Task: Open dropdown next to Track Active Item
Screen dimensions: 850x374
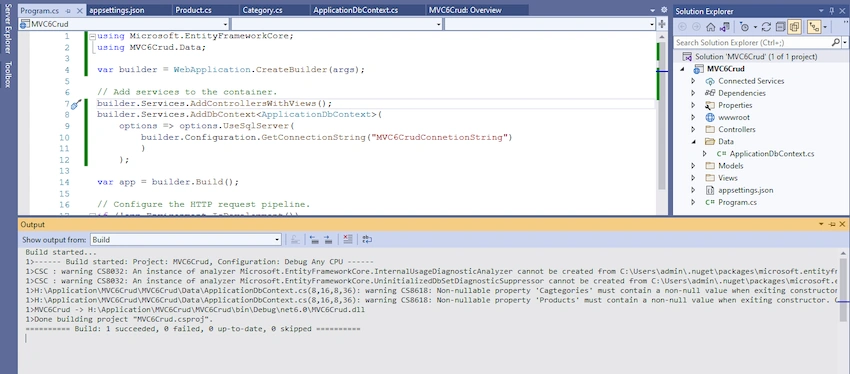Action: pos(825,27)
